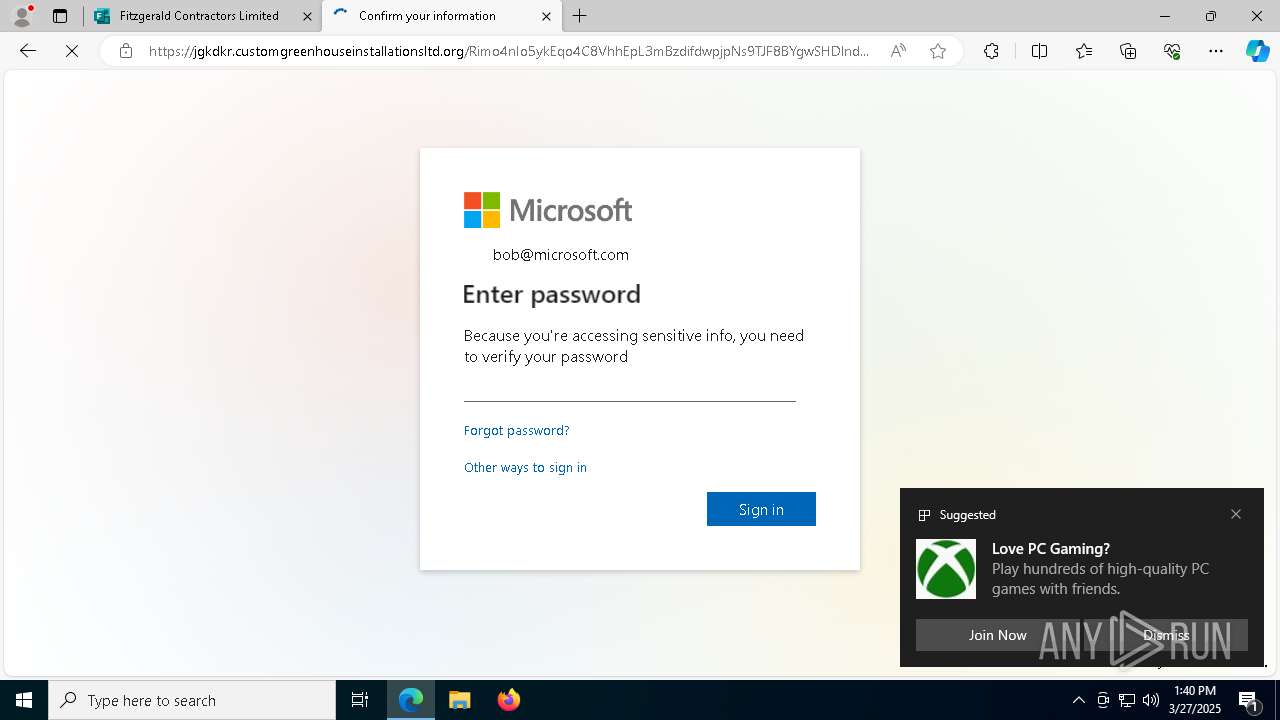Viewport: 1280px width, 720px height.
Task: Close Confirm your information tab
Action: coord(546,16)
